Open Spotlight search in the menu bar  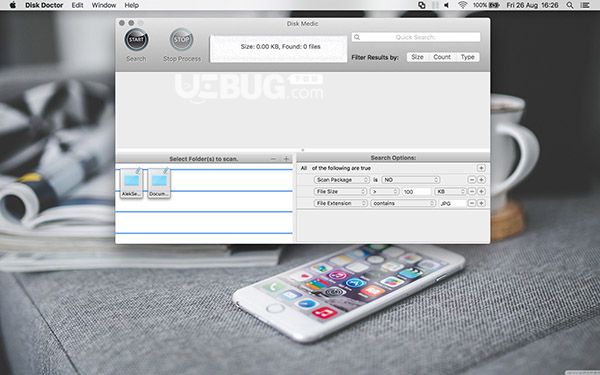tap(570, 5)
